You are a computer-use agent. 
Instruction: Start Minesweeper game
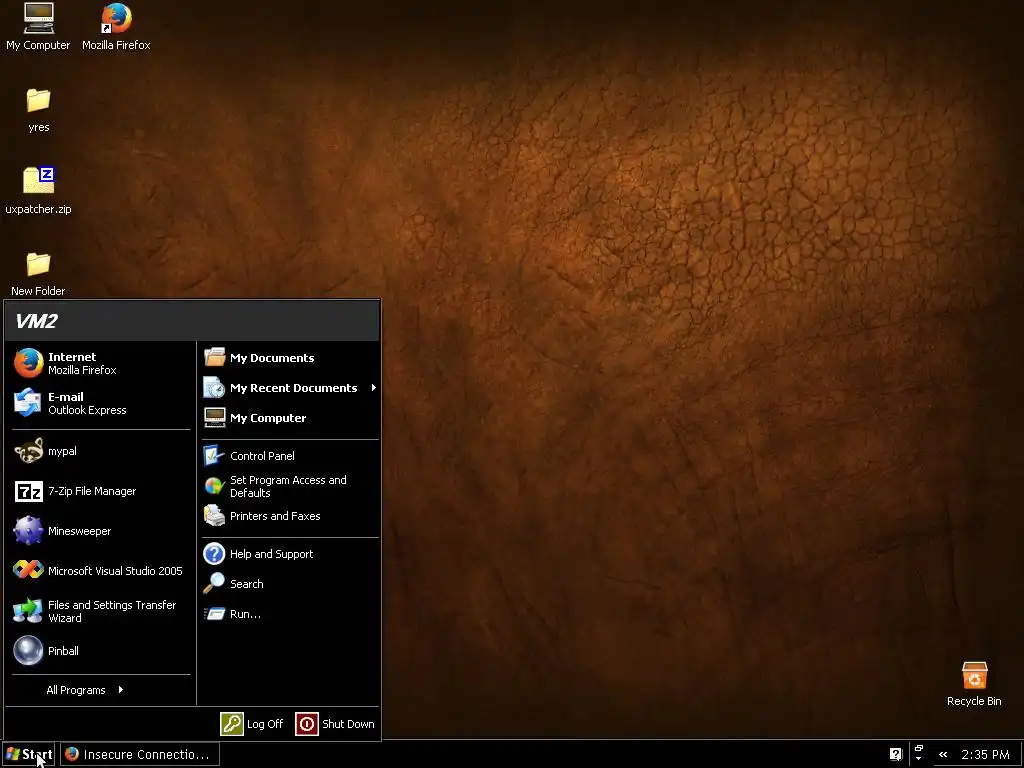[101, 531]
